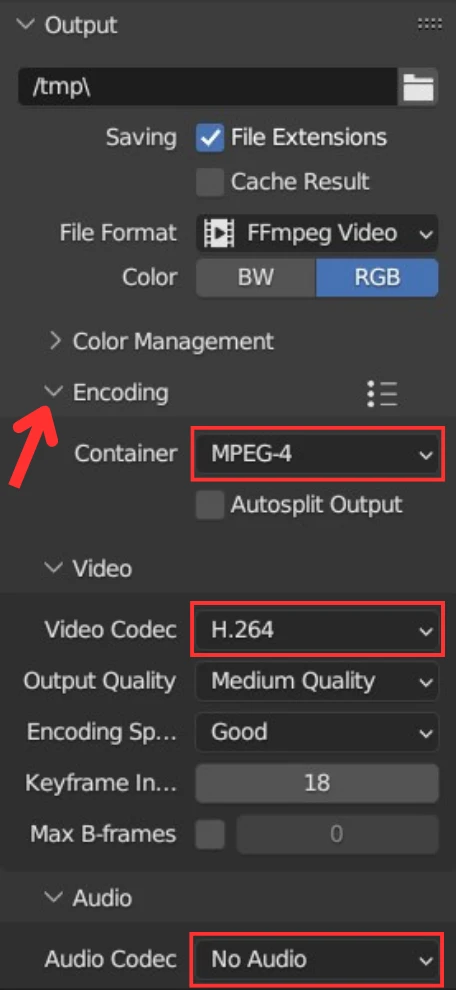
Task: Click the /tmp\ output path field
Action: point(208,87)
